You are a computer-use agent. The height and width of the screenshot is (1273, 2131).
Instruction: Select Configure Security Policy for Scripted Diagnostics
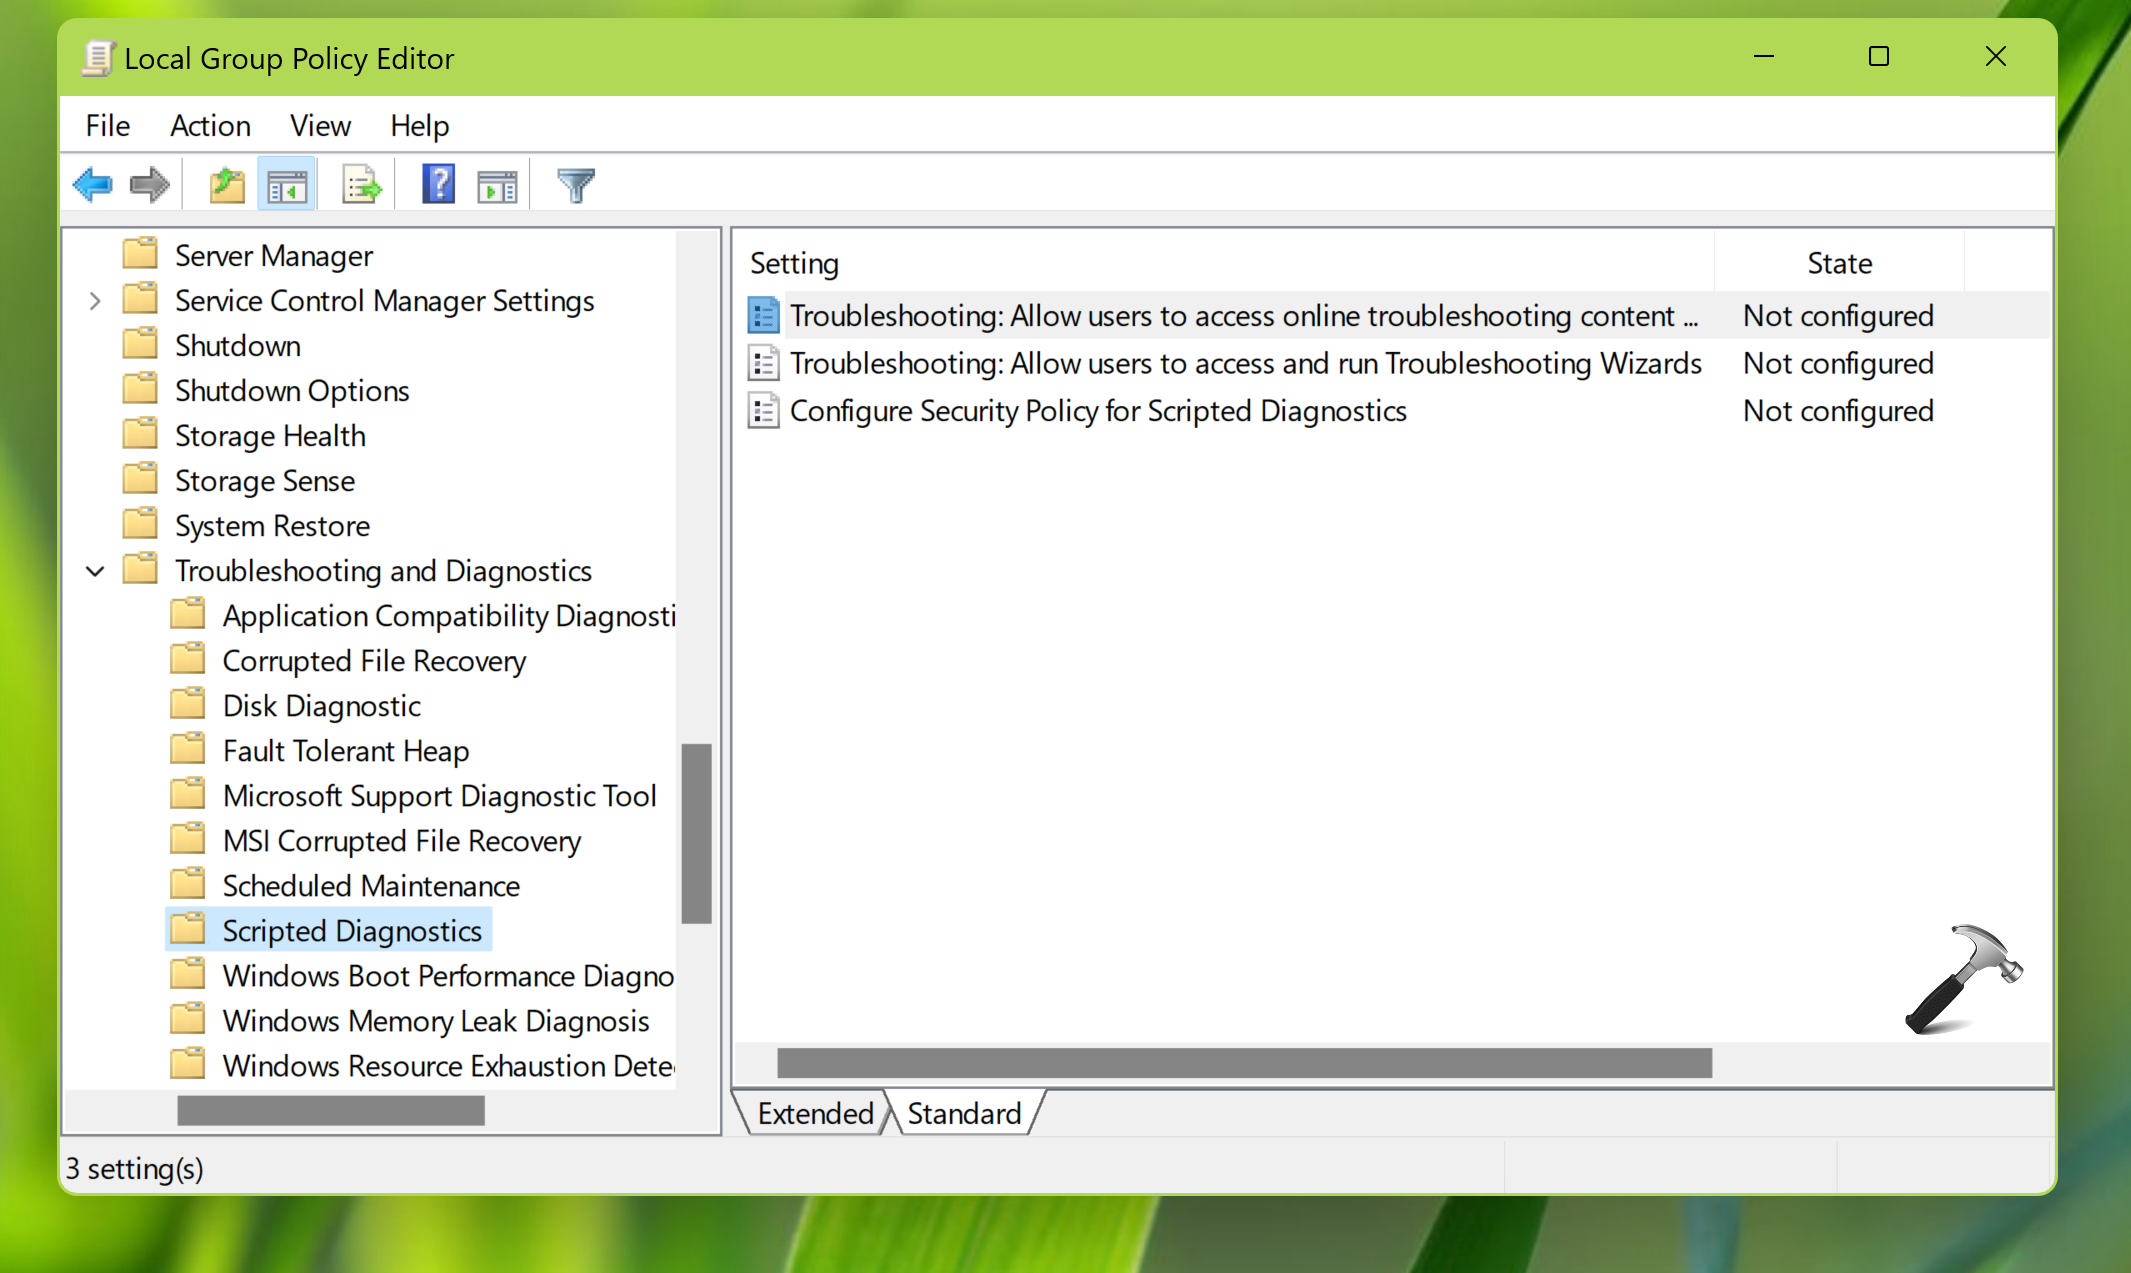pyautogui.click(x=1097, y=411)
